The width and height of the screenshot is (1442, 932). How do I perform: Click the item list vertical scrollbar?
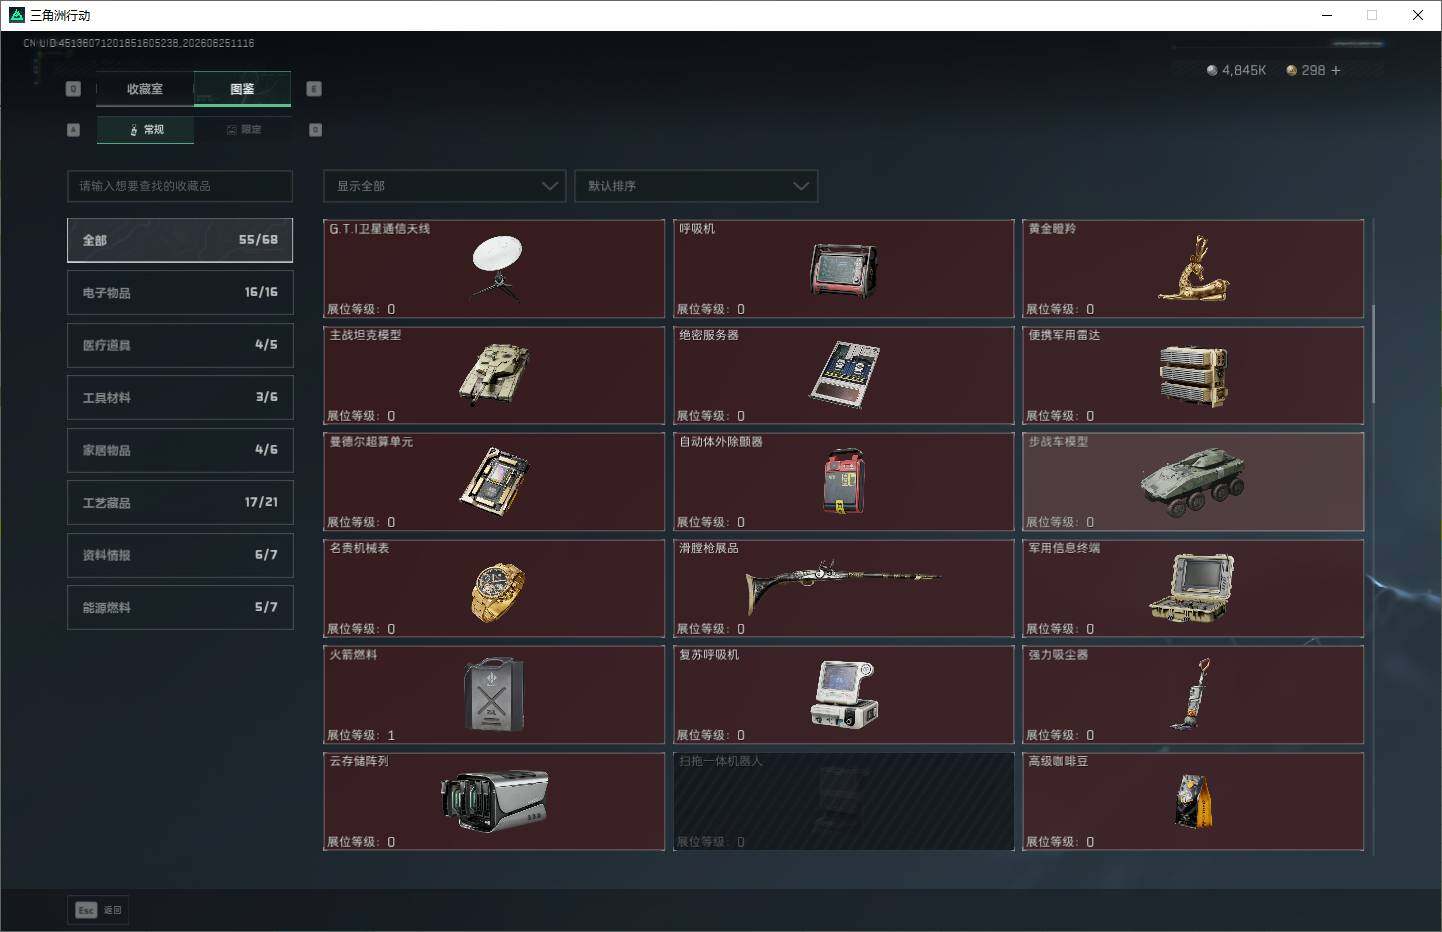pyautogui.click(x=1373, y=353)
